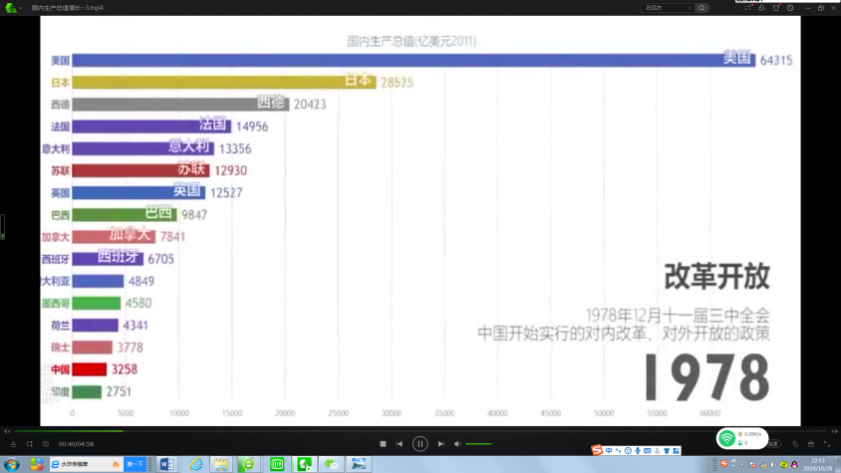
Task: Toggle Chinese input mode on Sogou toolbar
Action: pos(608,451)
